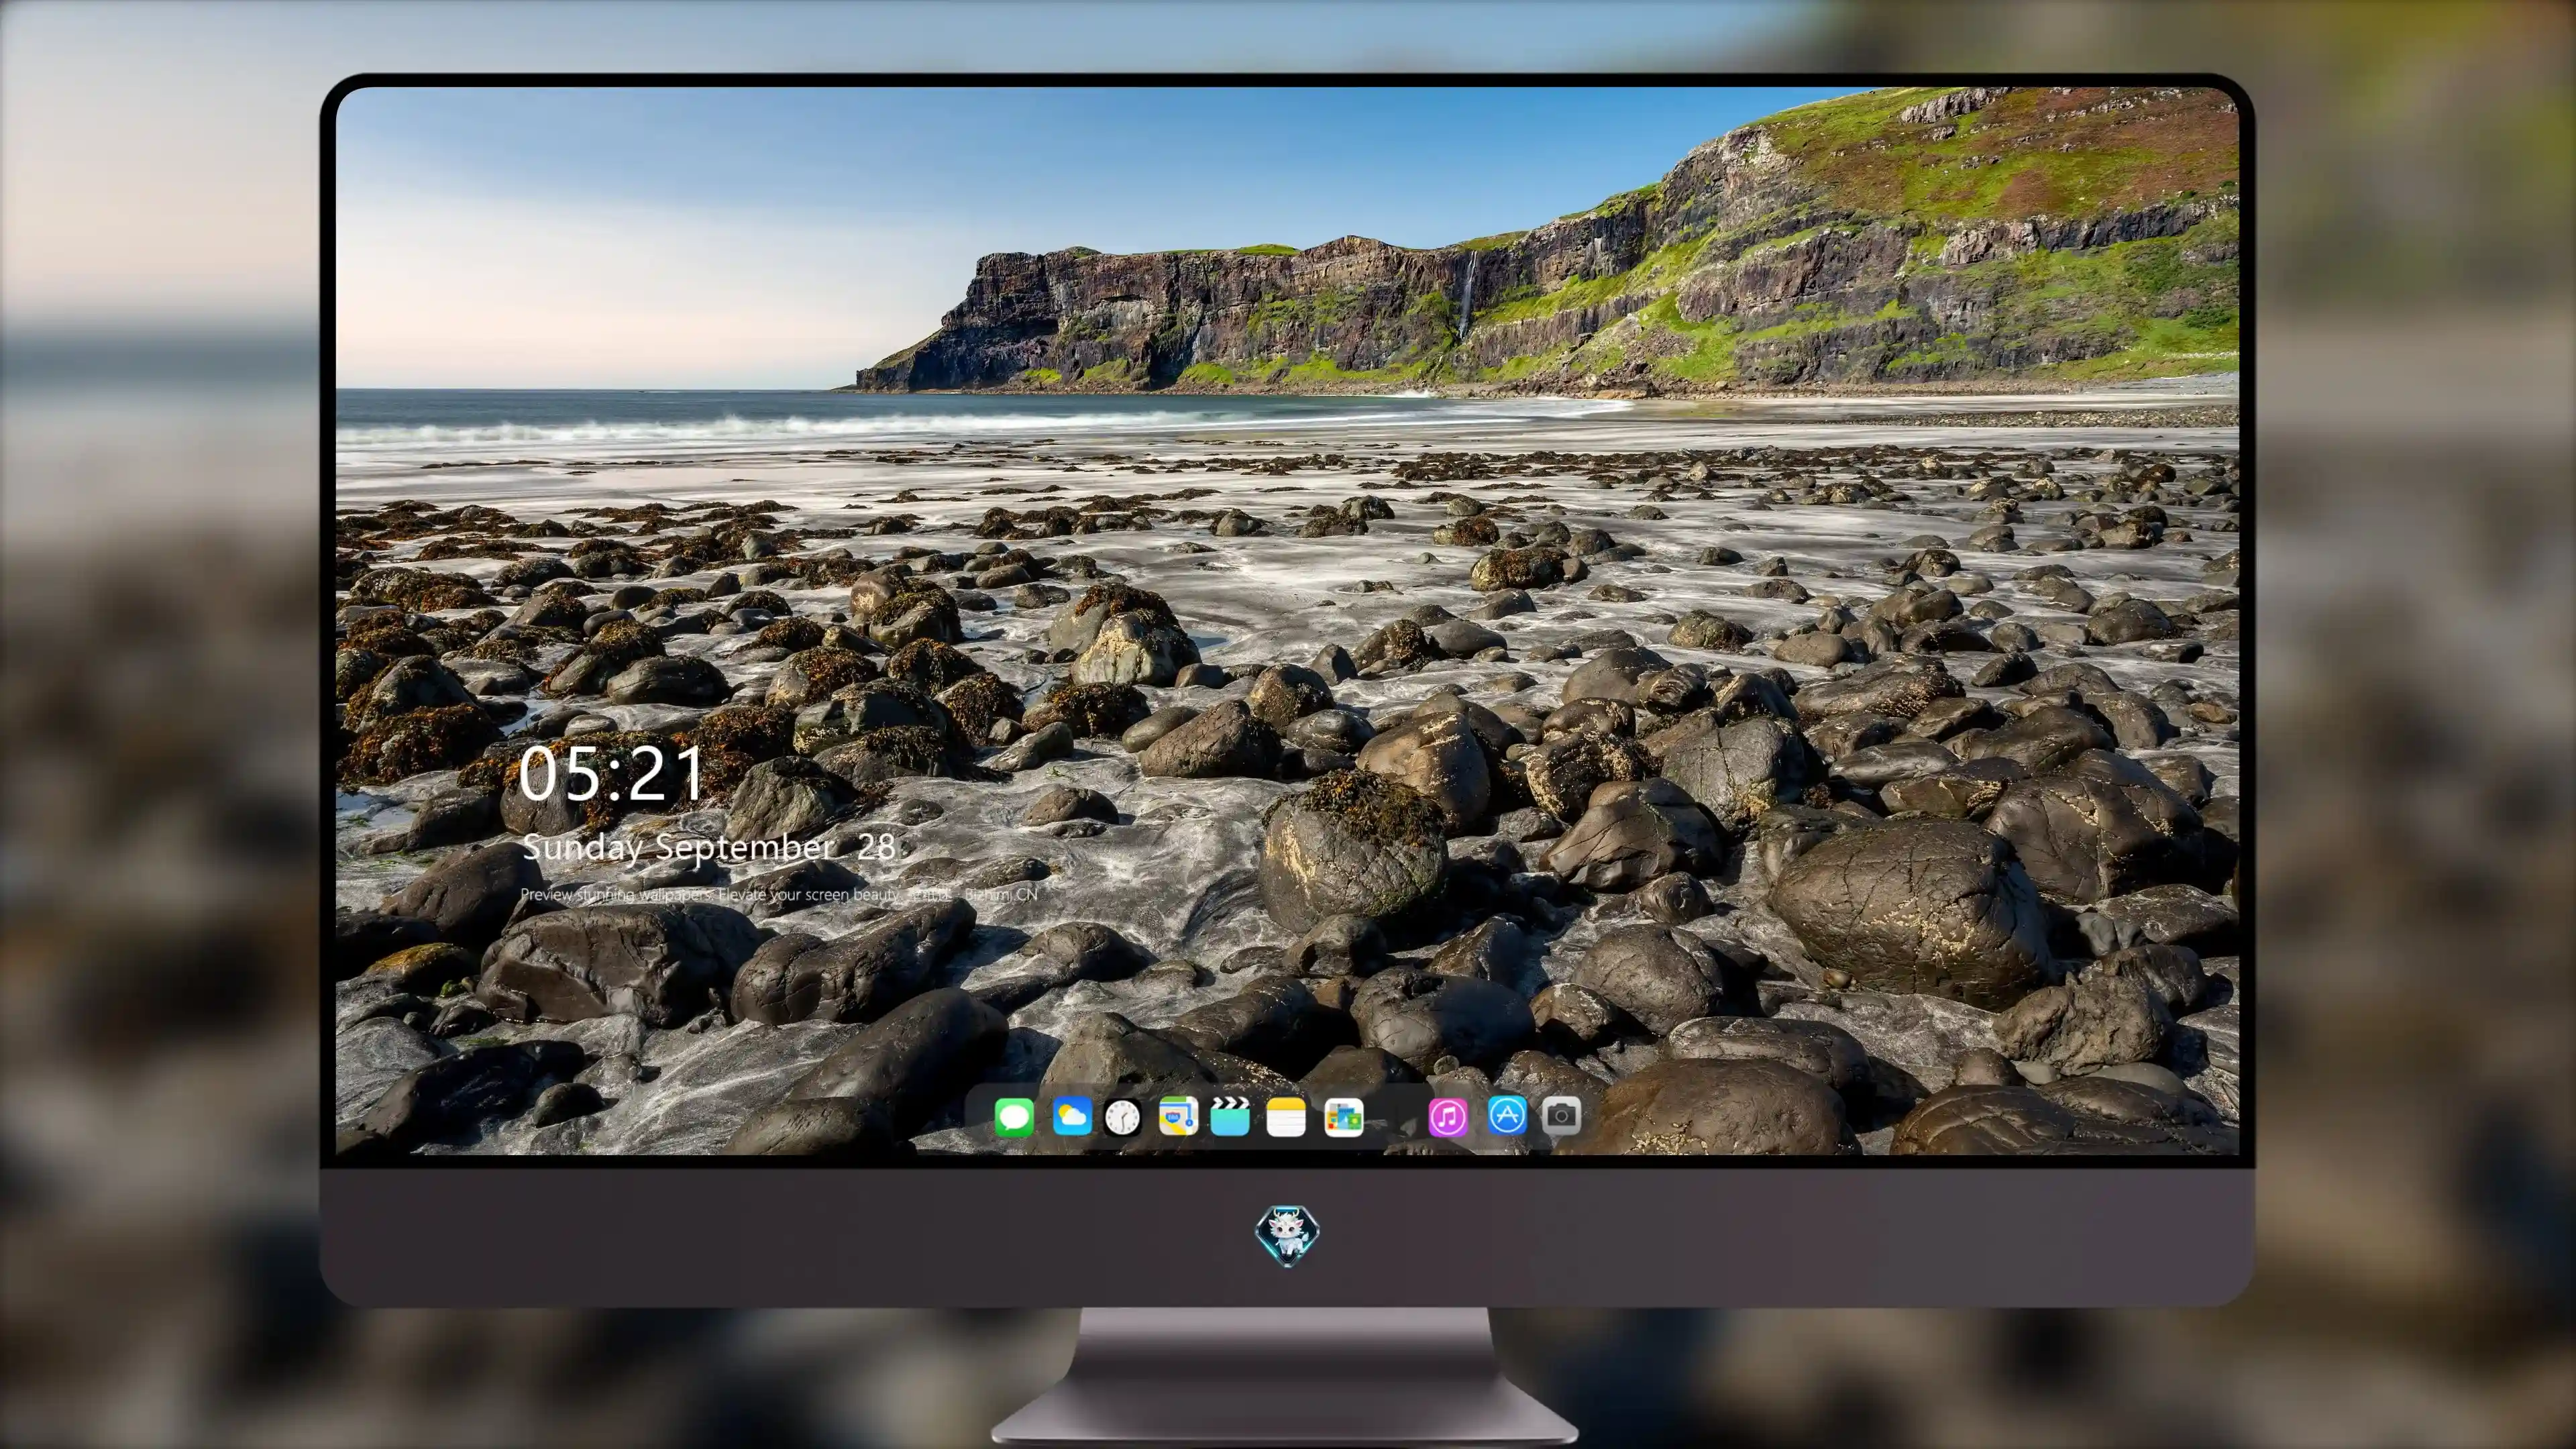Launch the pink Music app in the dock
This screenshot has height=1449, width=2576.
(1448, 1117)
